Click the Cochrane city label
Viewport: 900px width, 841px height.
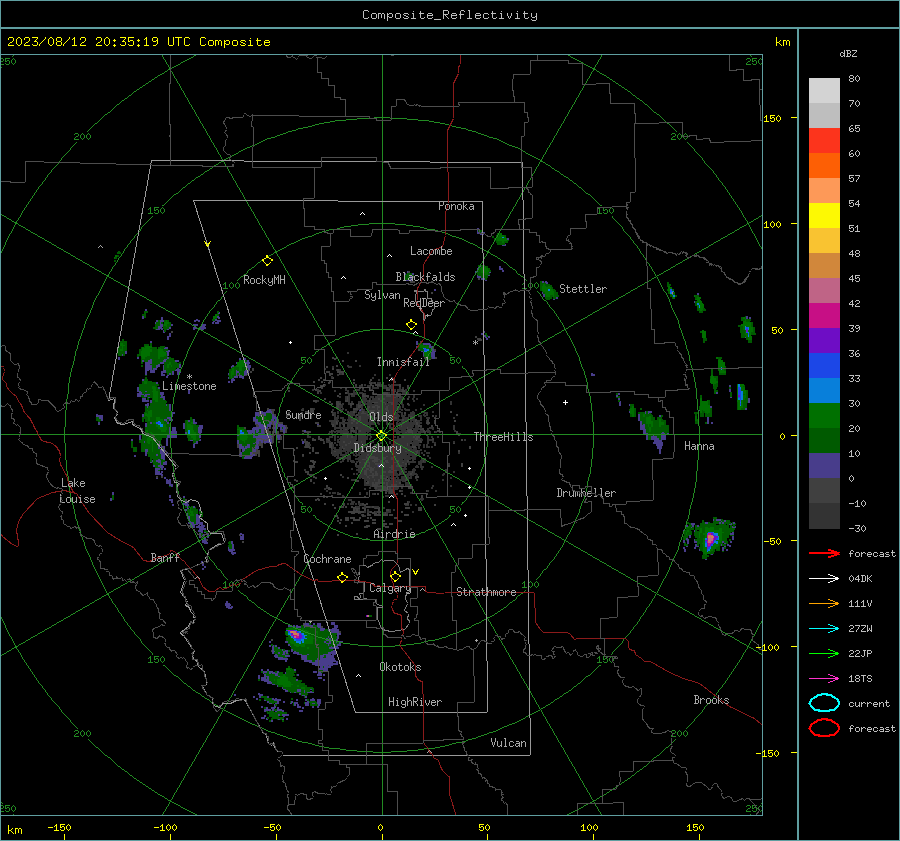click(327, 559)
